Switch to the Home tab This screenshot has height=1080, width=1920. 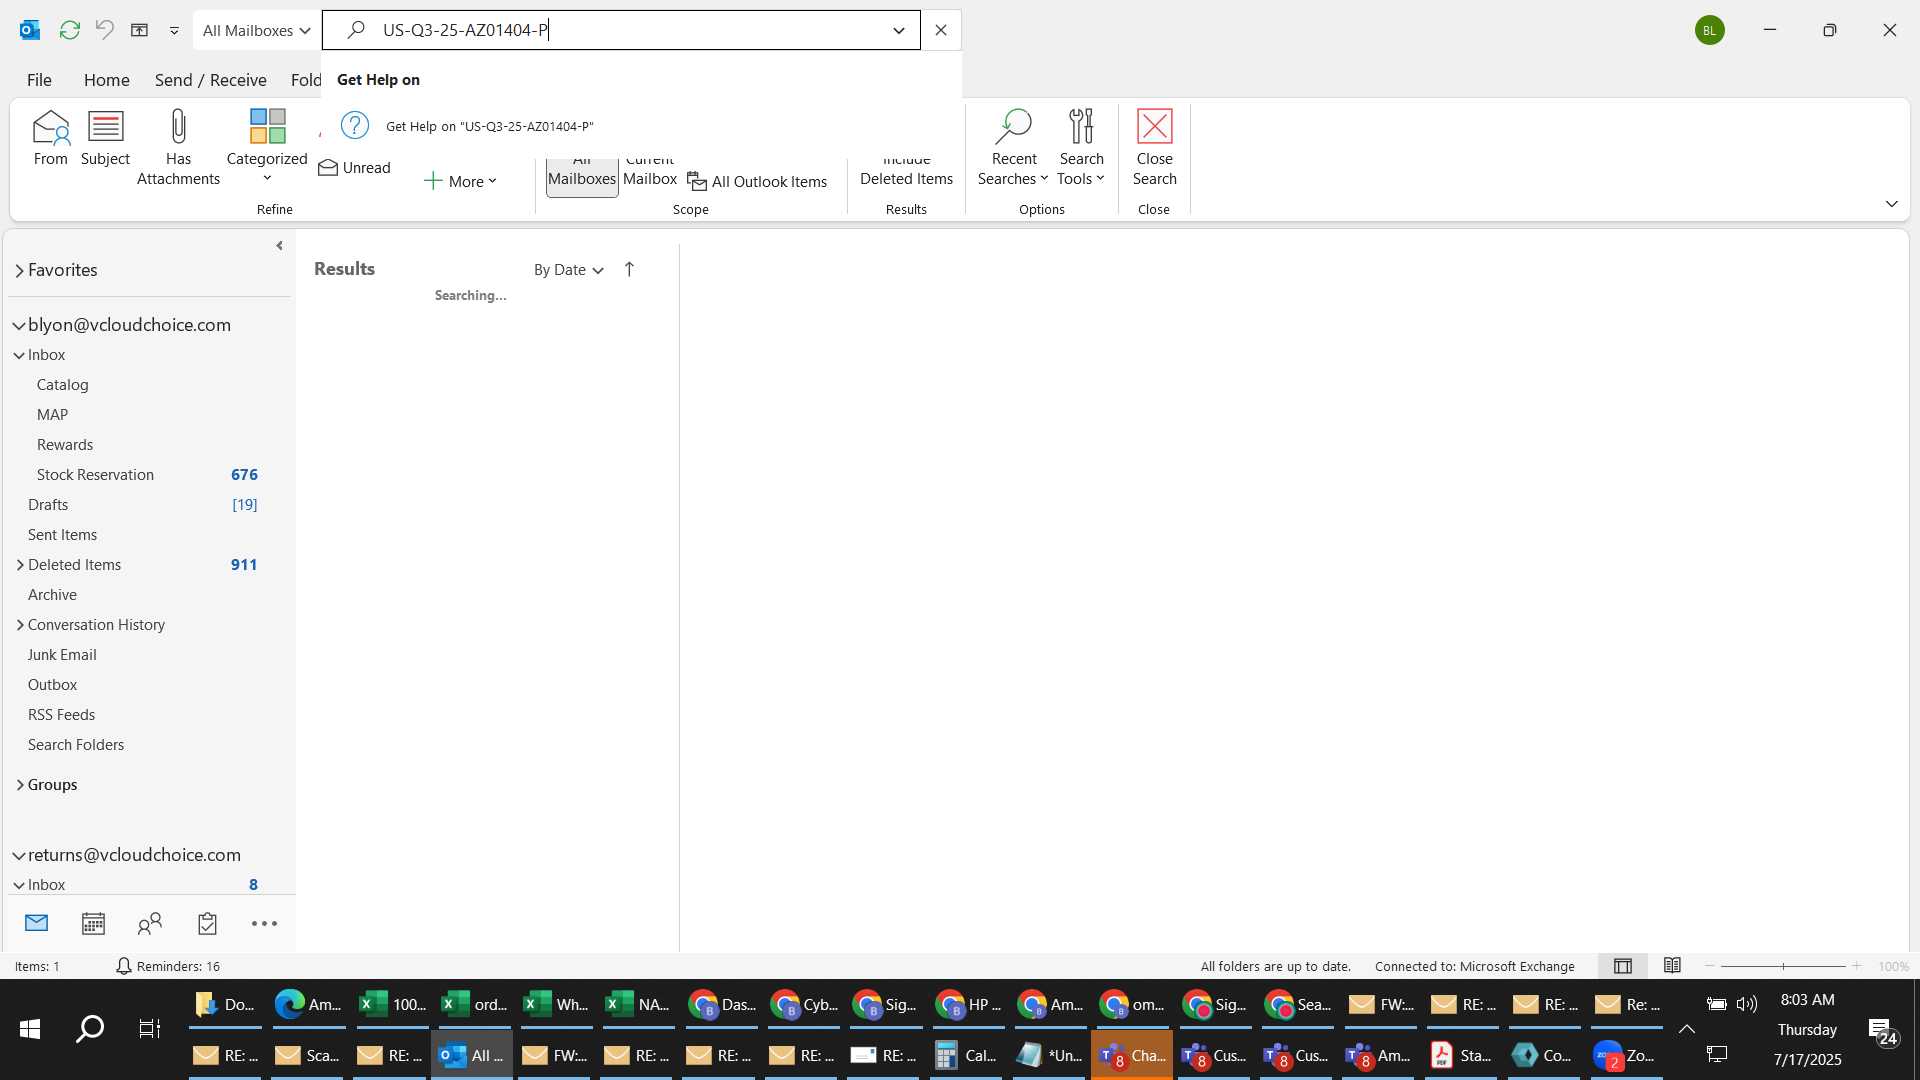[106, 80]
